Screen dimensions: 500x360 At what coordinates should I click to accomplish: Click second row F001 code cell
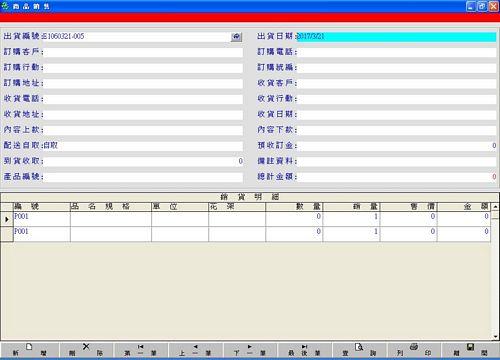[42, 234]
